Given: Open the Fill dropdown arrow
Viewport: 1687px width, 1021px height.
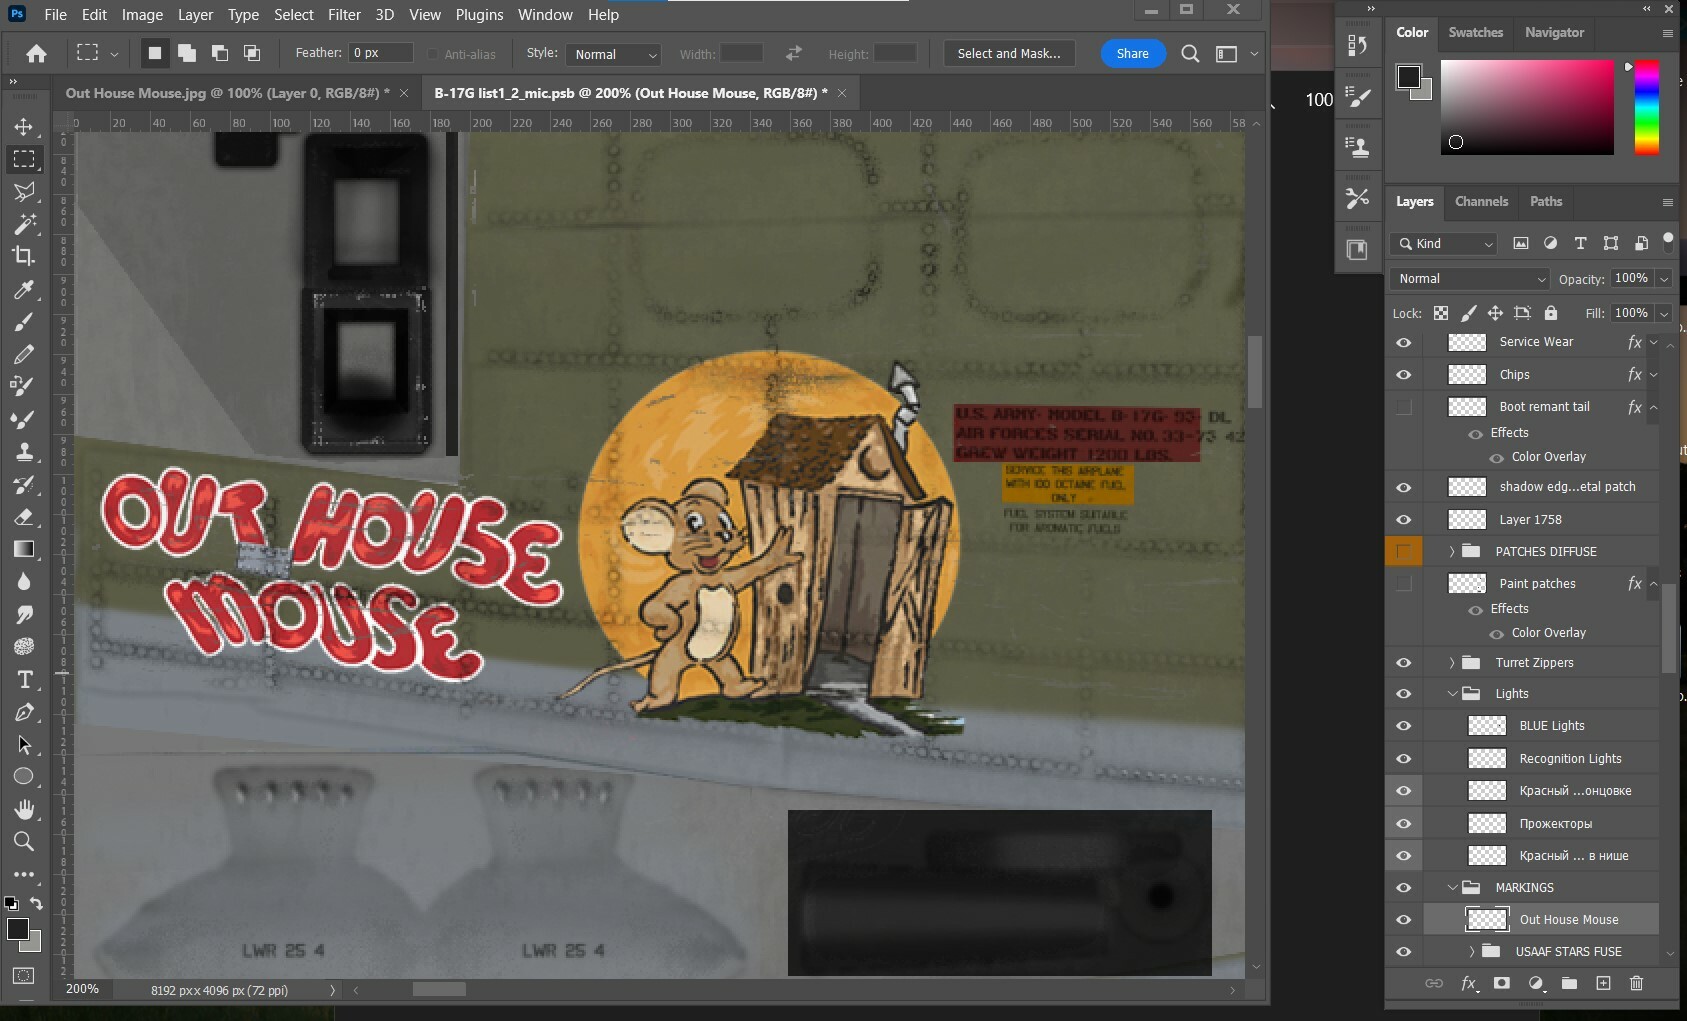Looking at the screenshot, I should pos(1664,313).
